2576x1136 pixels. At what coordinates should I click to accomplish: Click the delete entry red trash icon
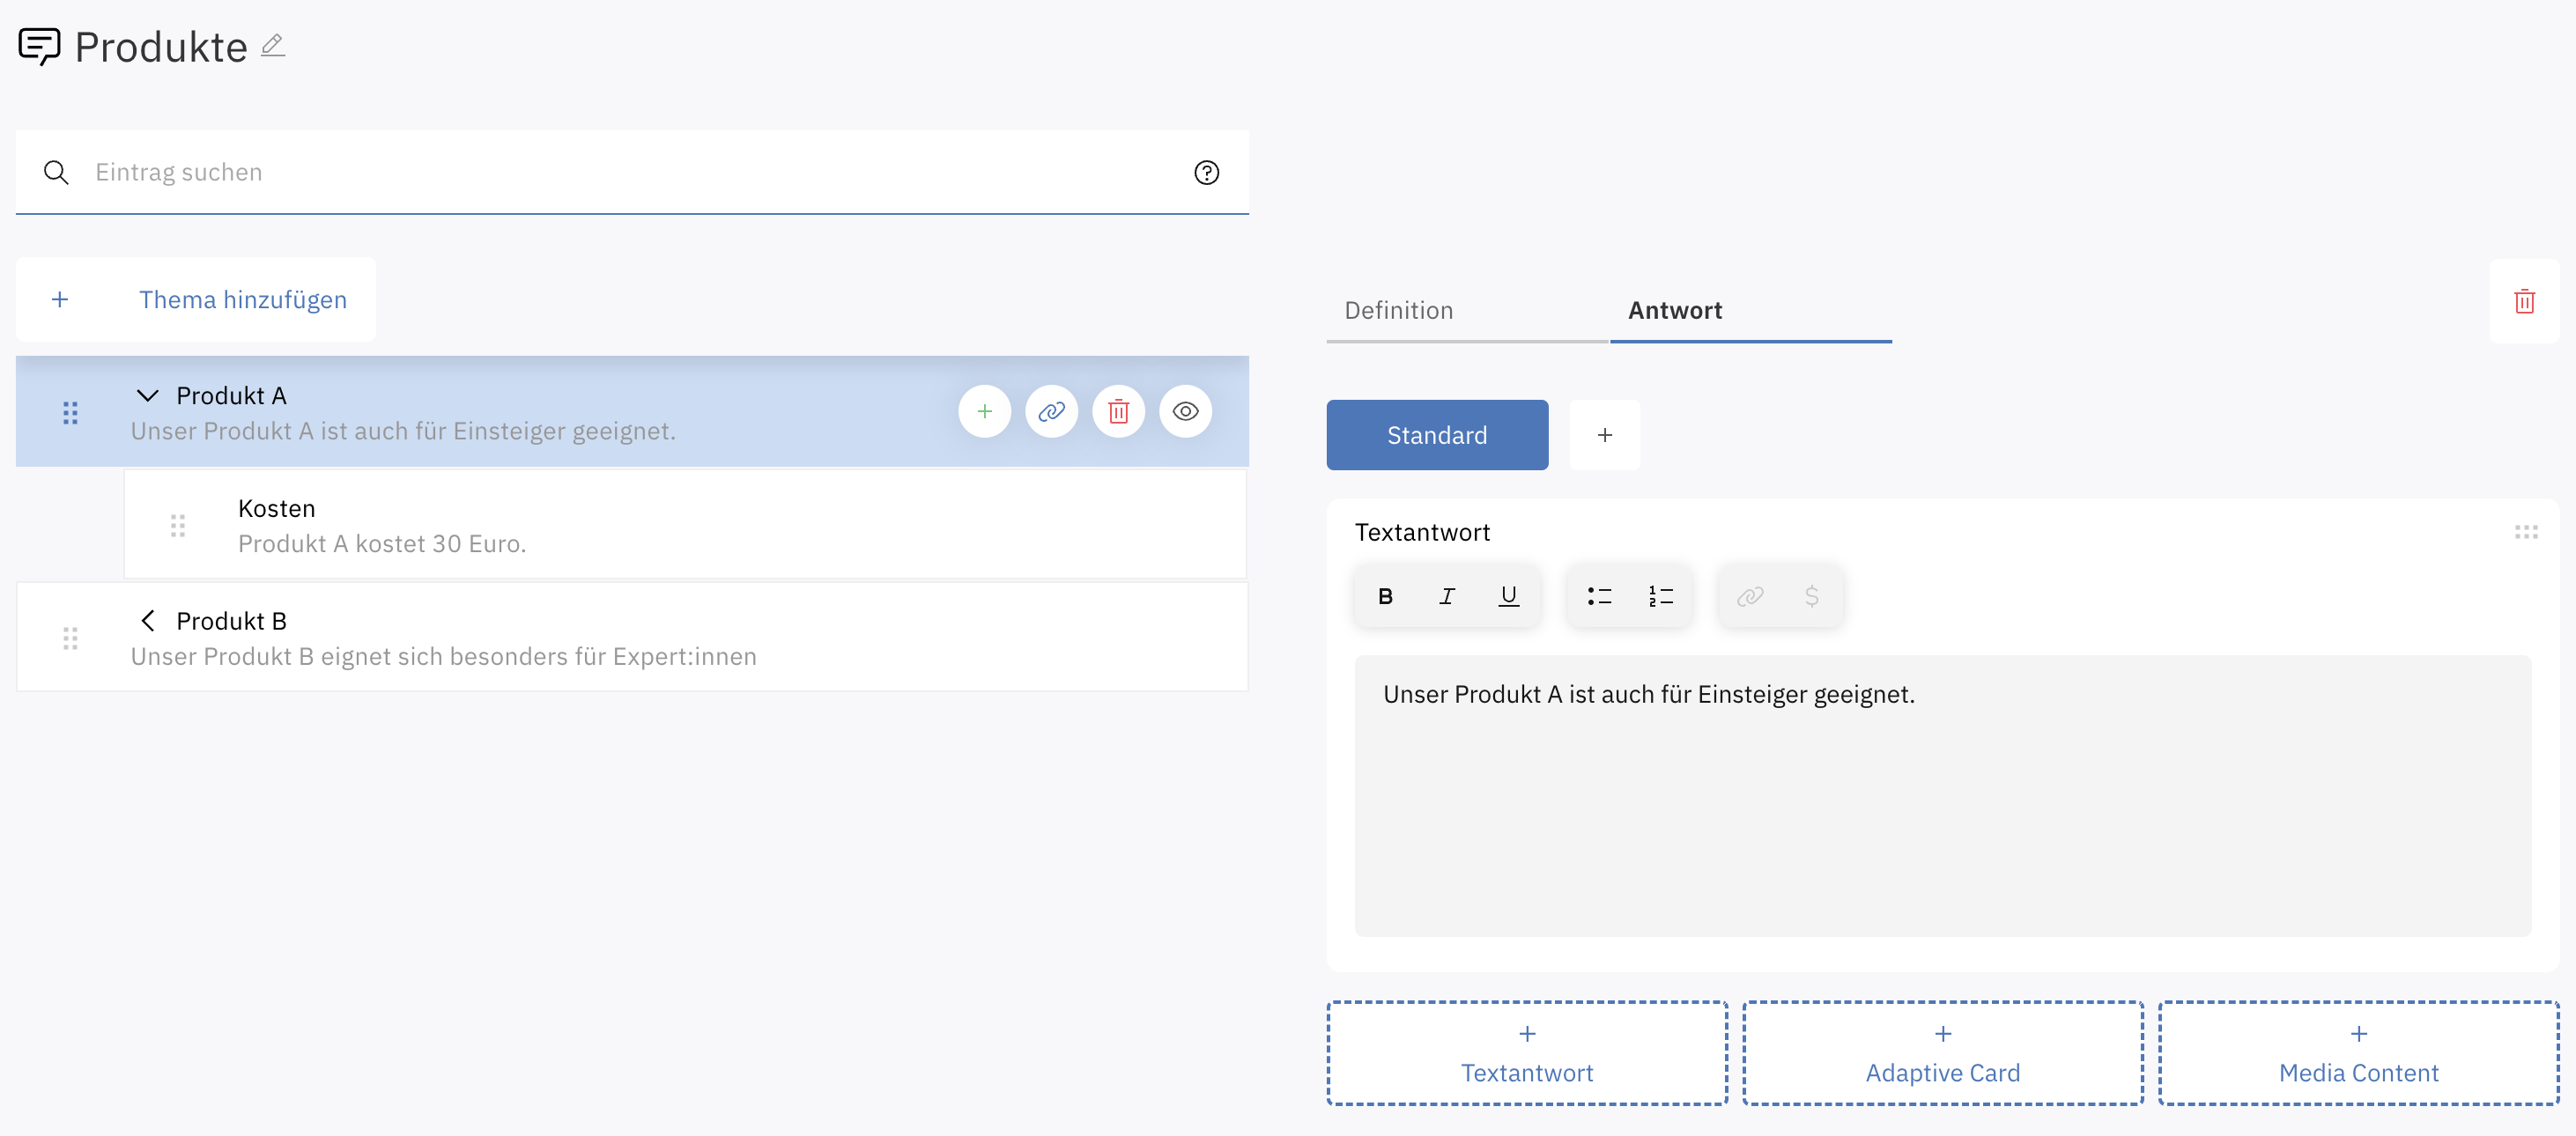1119,412
